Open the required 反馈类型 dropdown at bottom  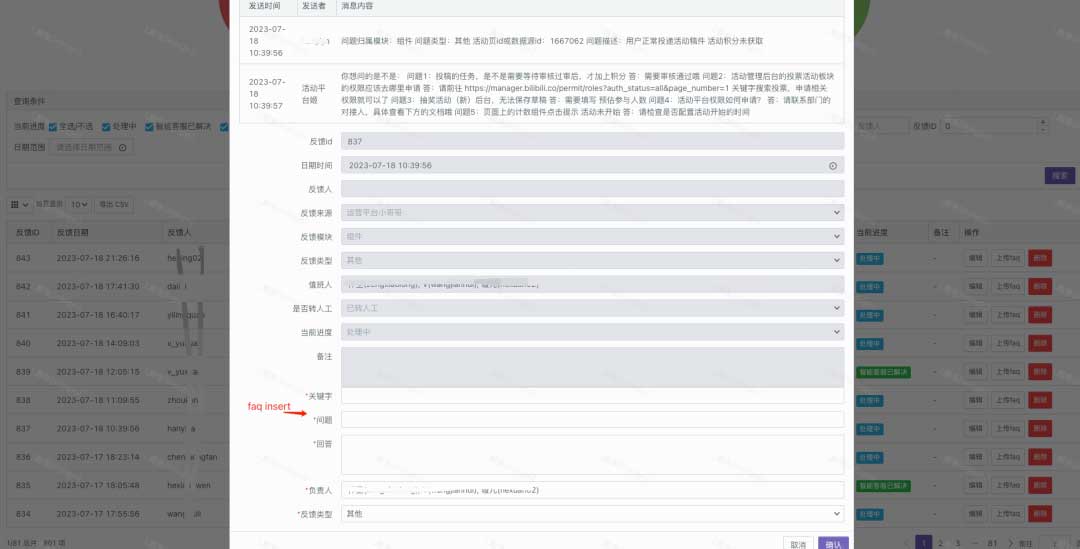[x=592, y=514]
